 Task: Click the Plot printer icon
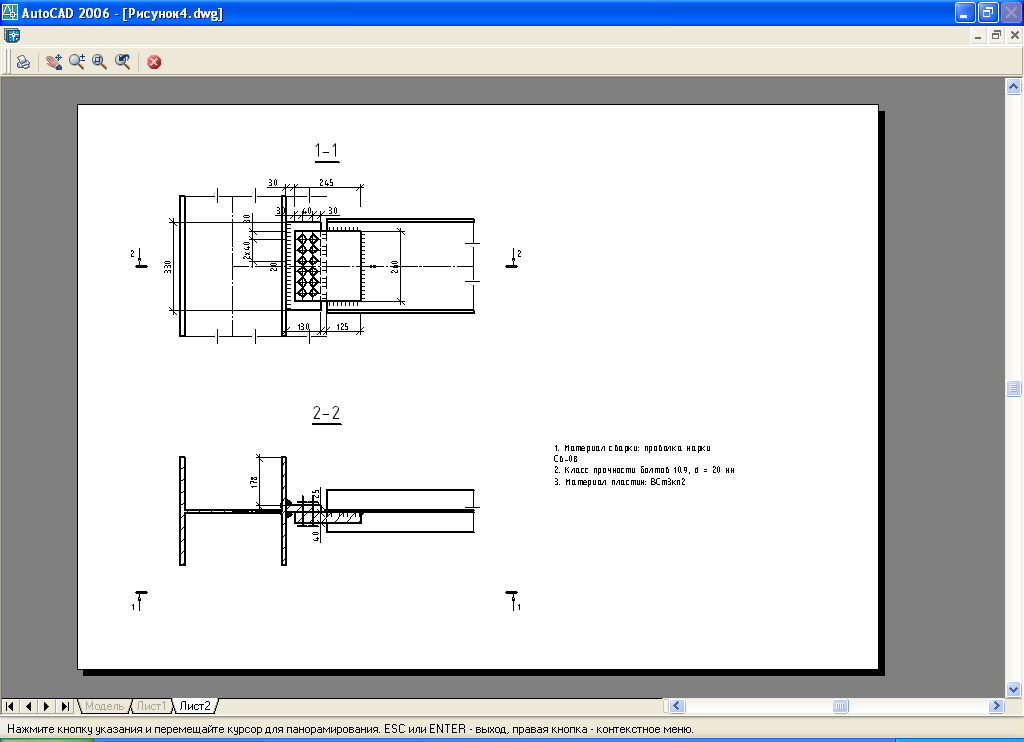point(22,62)
